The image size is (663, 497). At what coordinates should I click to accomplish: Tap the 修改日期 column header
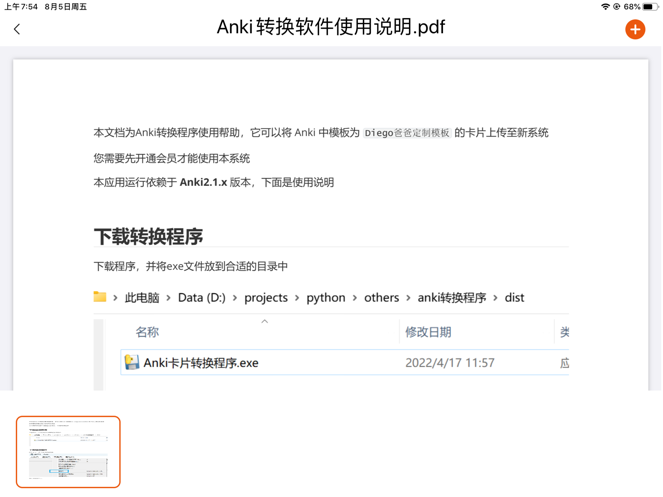pos(428,332)
